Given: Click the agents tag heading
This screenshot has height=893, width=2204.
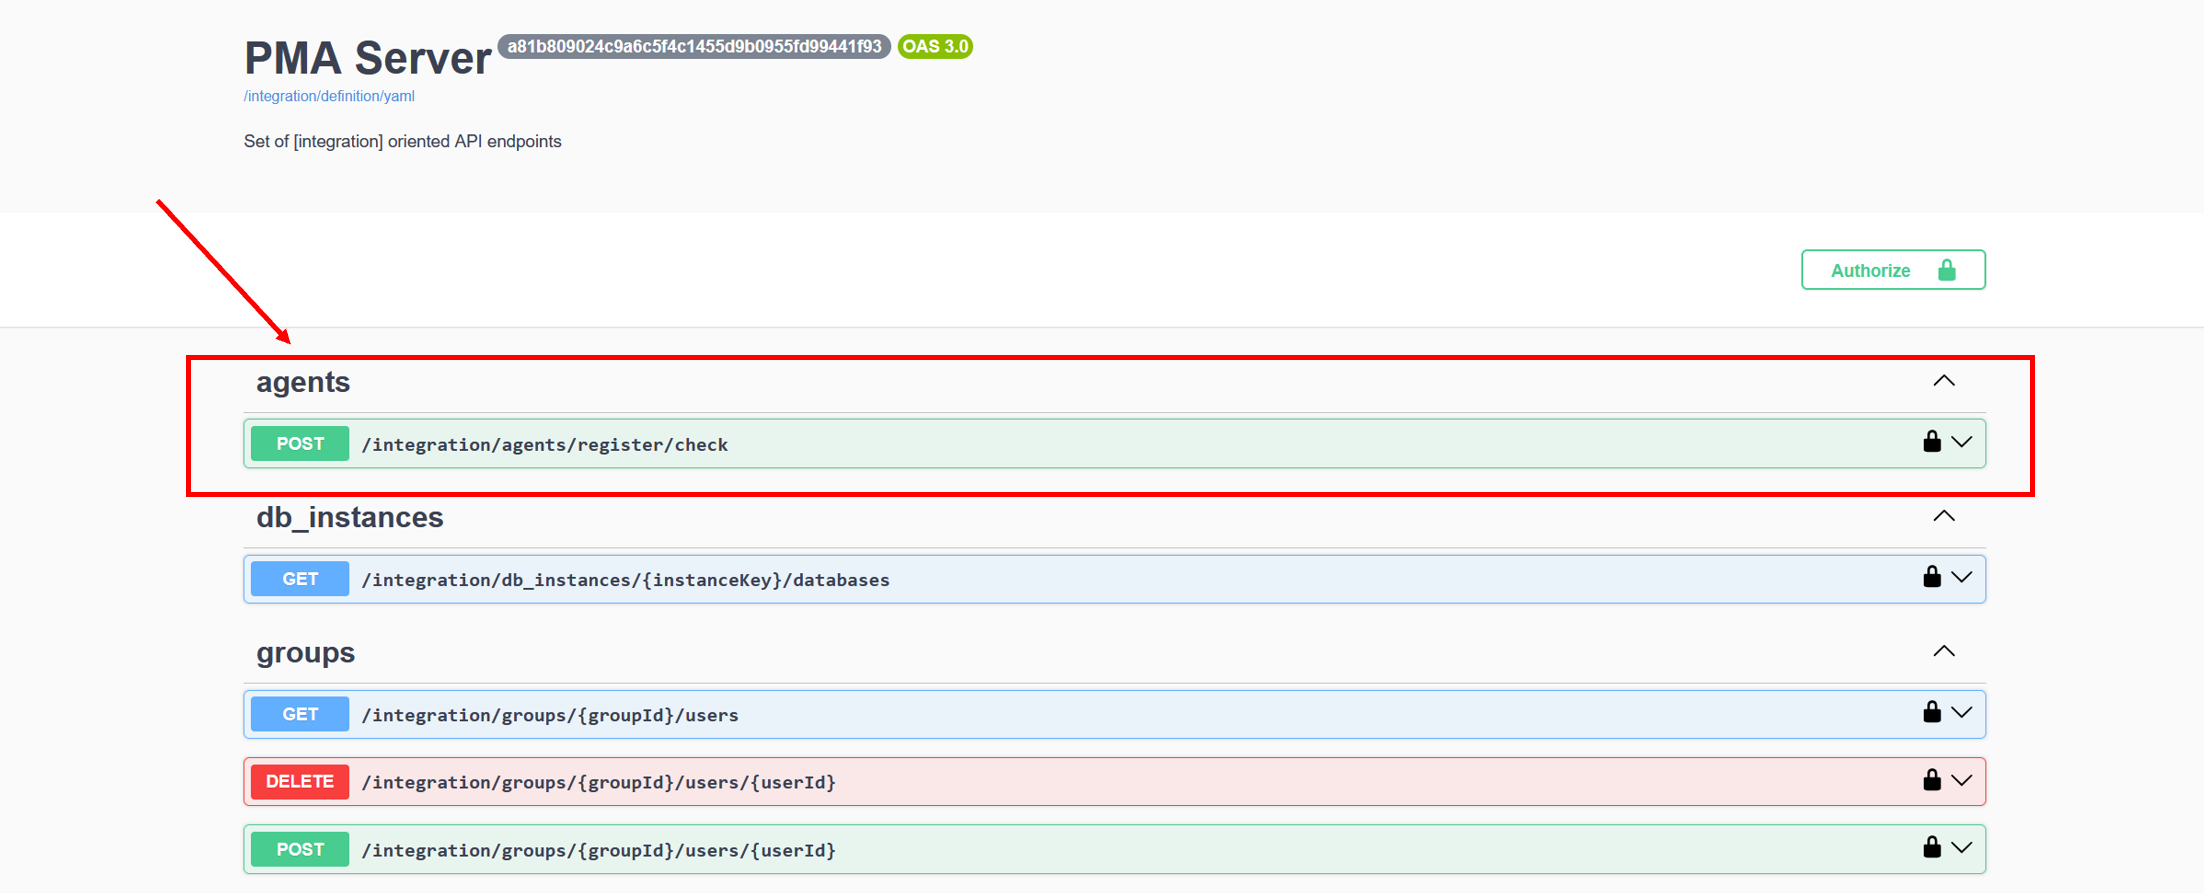Looking at the screenshot, I should [x=303, y=382].
